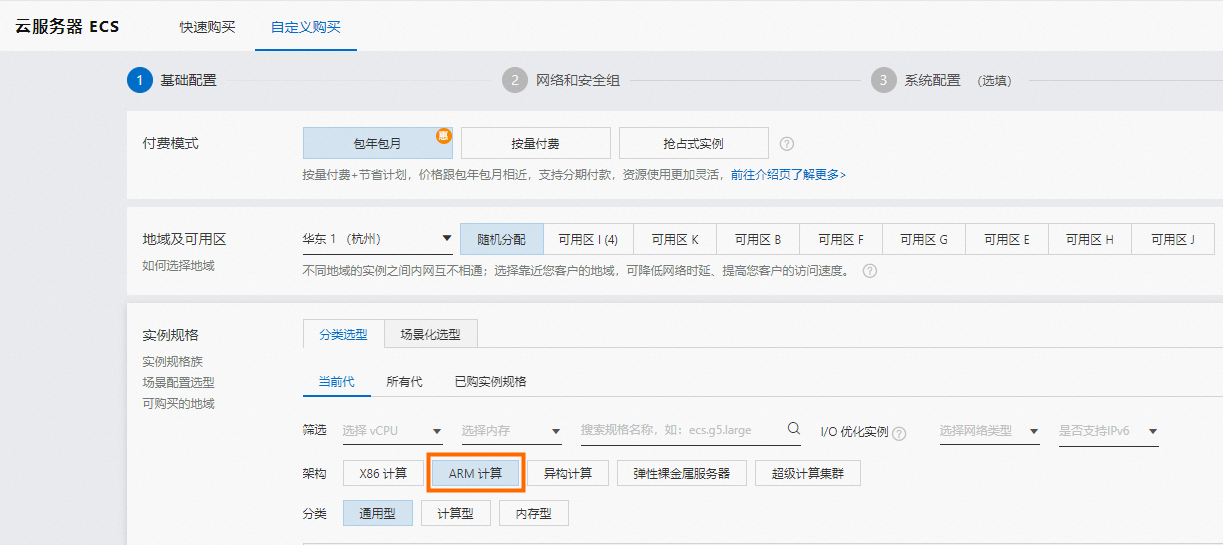This screenshot has height=545, width=1223.
Task: Click the search magnifier icon
Action: pyautogui.click(x=794, y=429)
